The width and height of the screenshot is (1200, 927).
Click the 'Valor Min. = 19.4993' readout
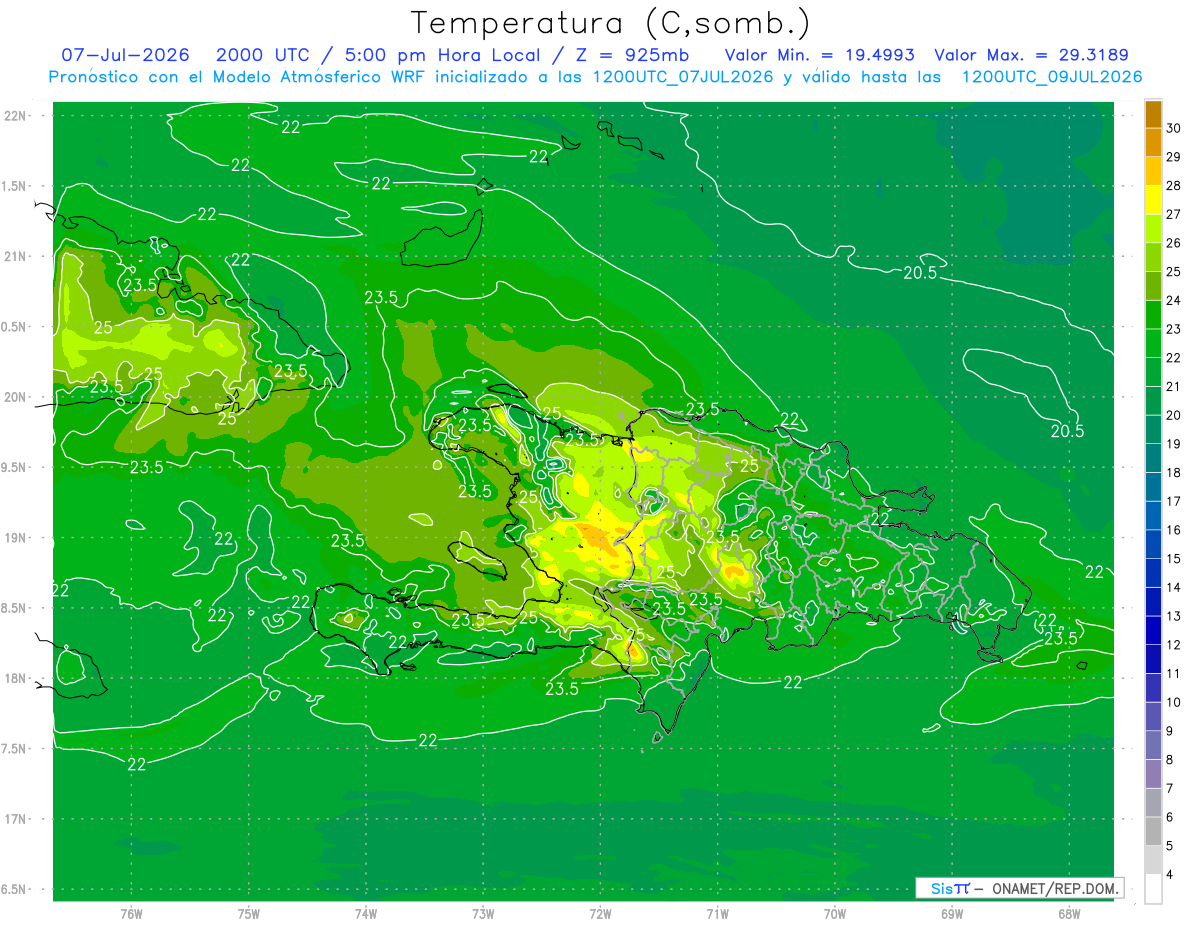coord(819,55)
